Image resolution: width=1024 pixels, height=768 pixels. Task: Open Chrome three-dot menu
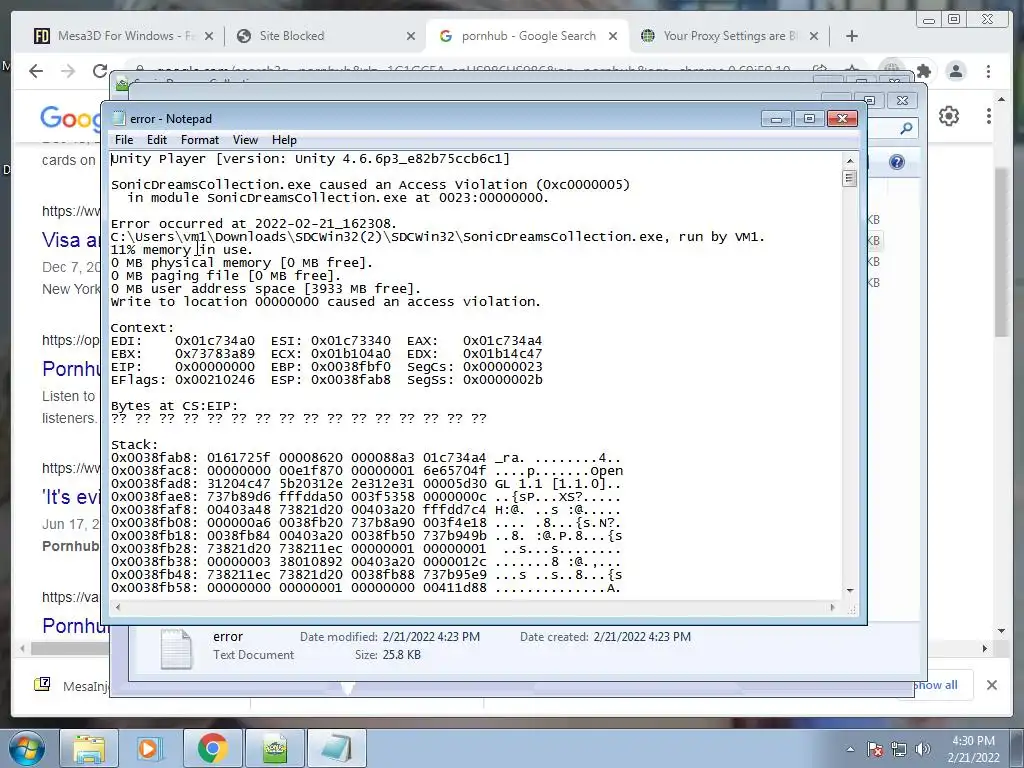pyautogui.click(x=989, y=71)
